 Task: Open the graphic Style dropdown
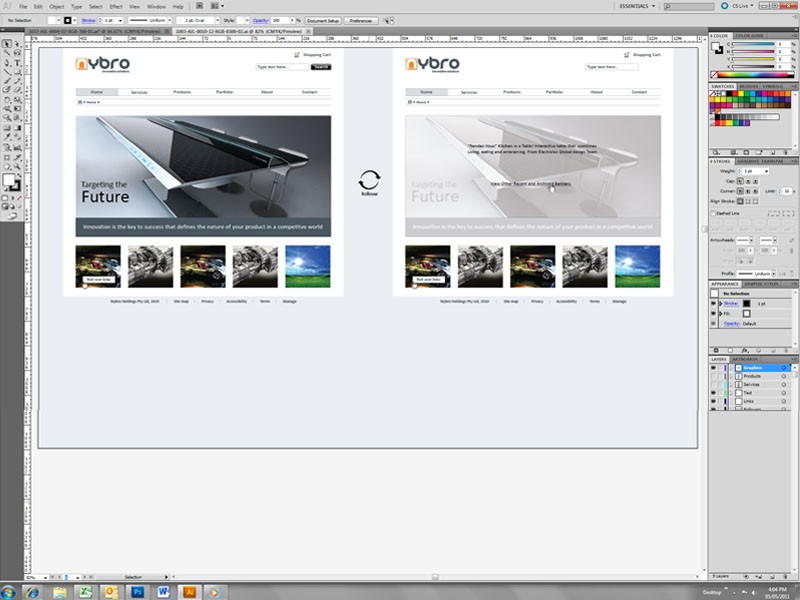click(x=247, y=20)
